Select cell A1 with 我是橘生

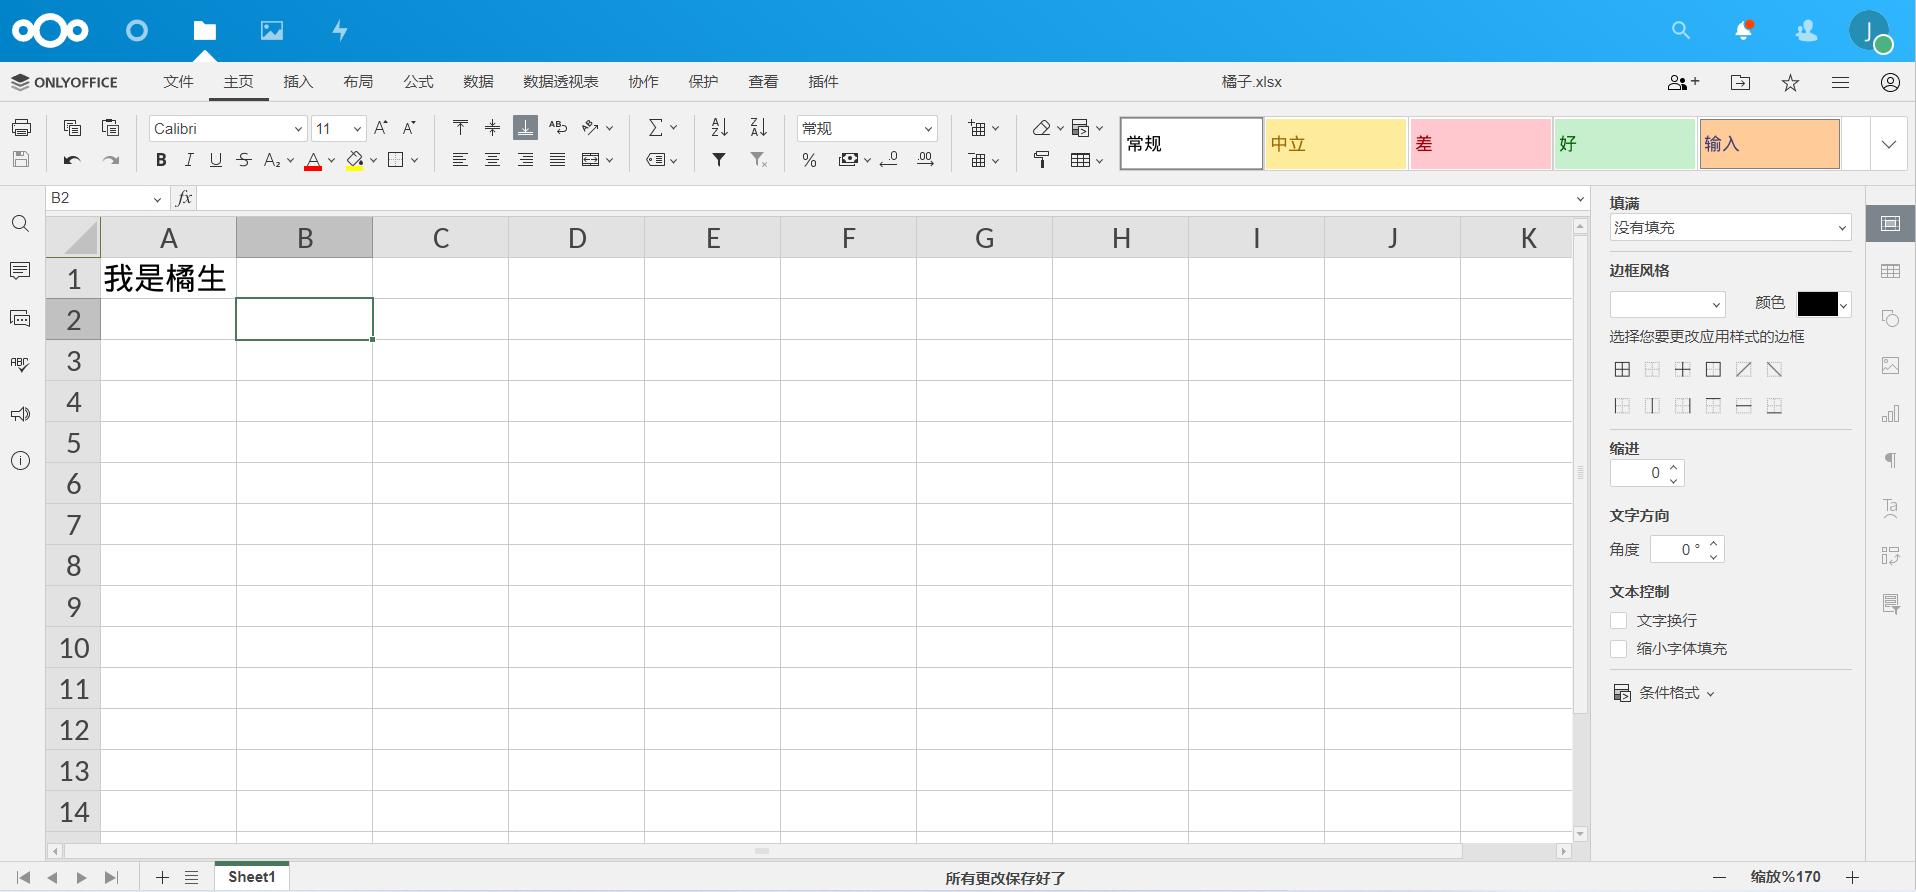[x=168, y=278]
